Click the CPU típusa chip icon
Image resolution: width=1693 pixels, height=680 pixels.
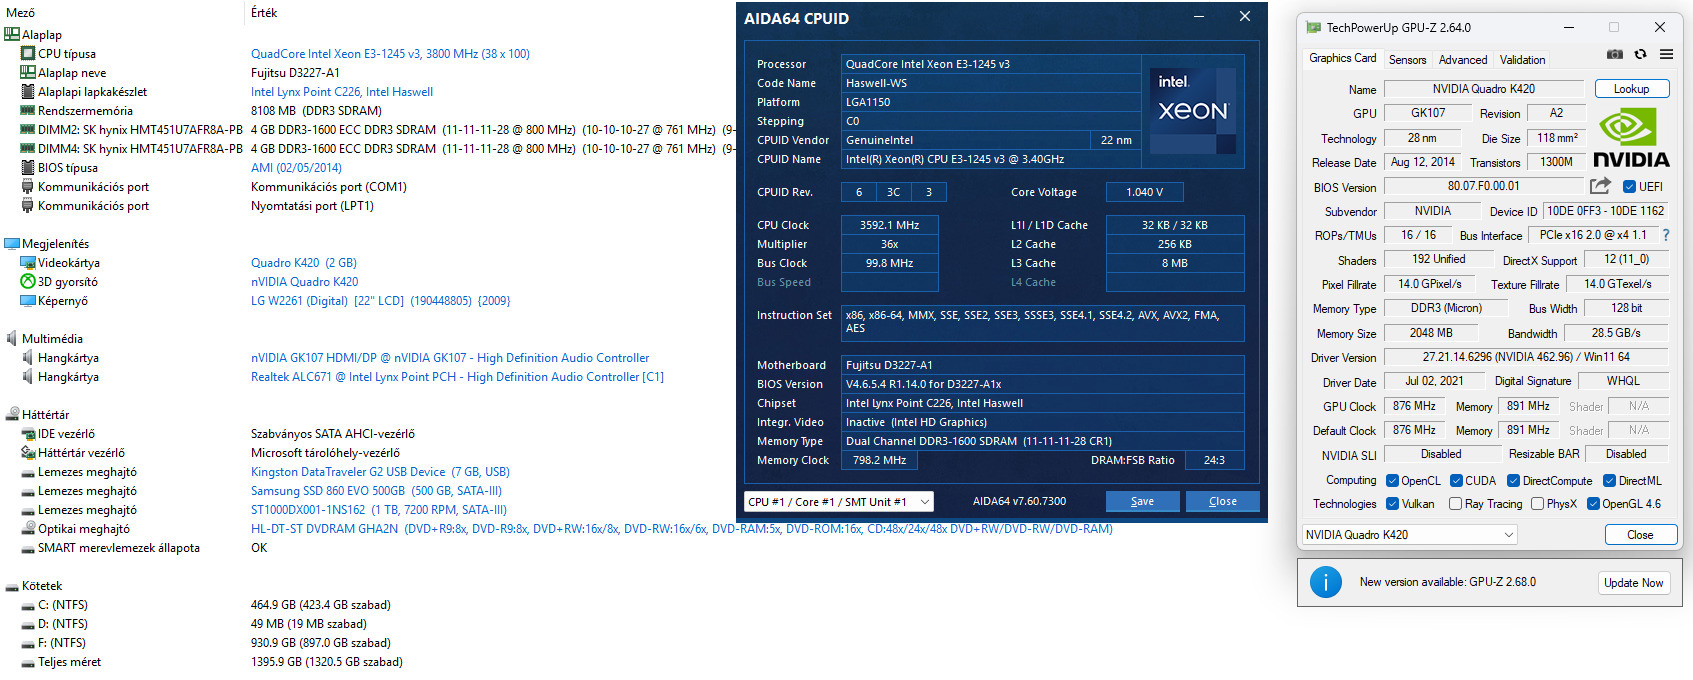click(x=28, y=53)
